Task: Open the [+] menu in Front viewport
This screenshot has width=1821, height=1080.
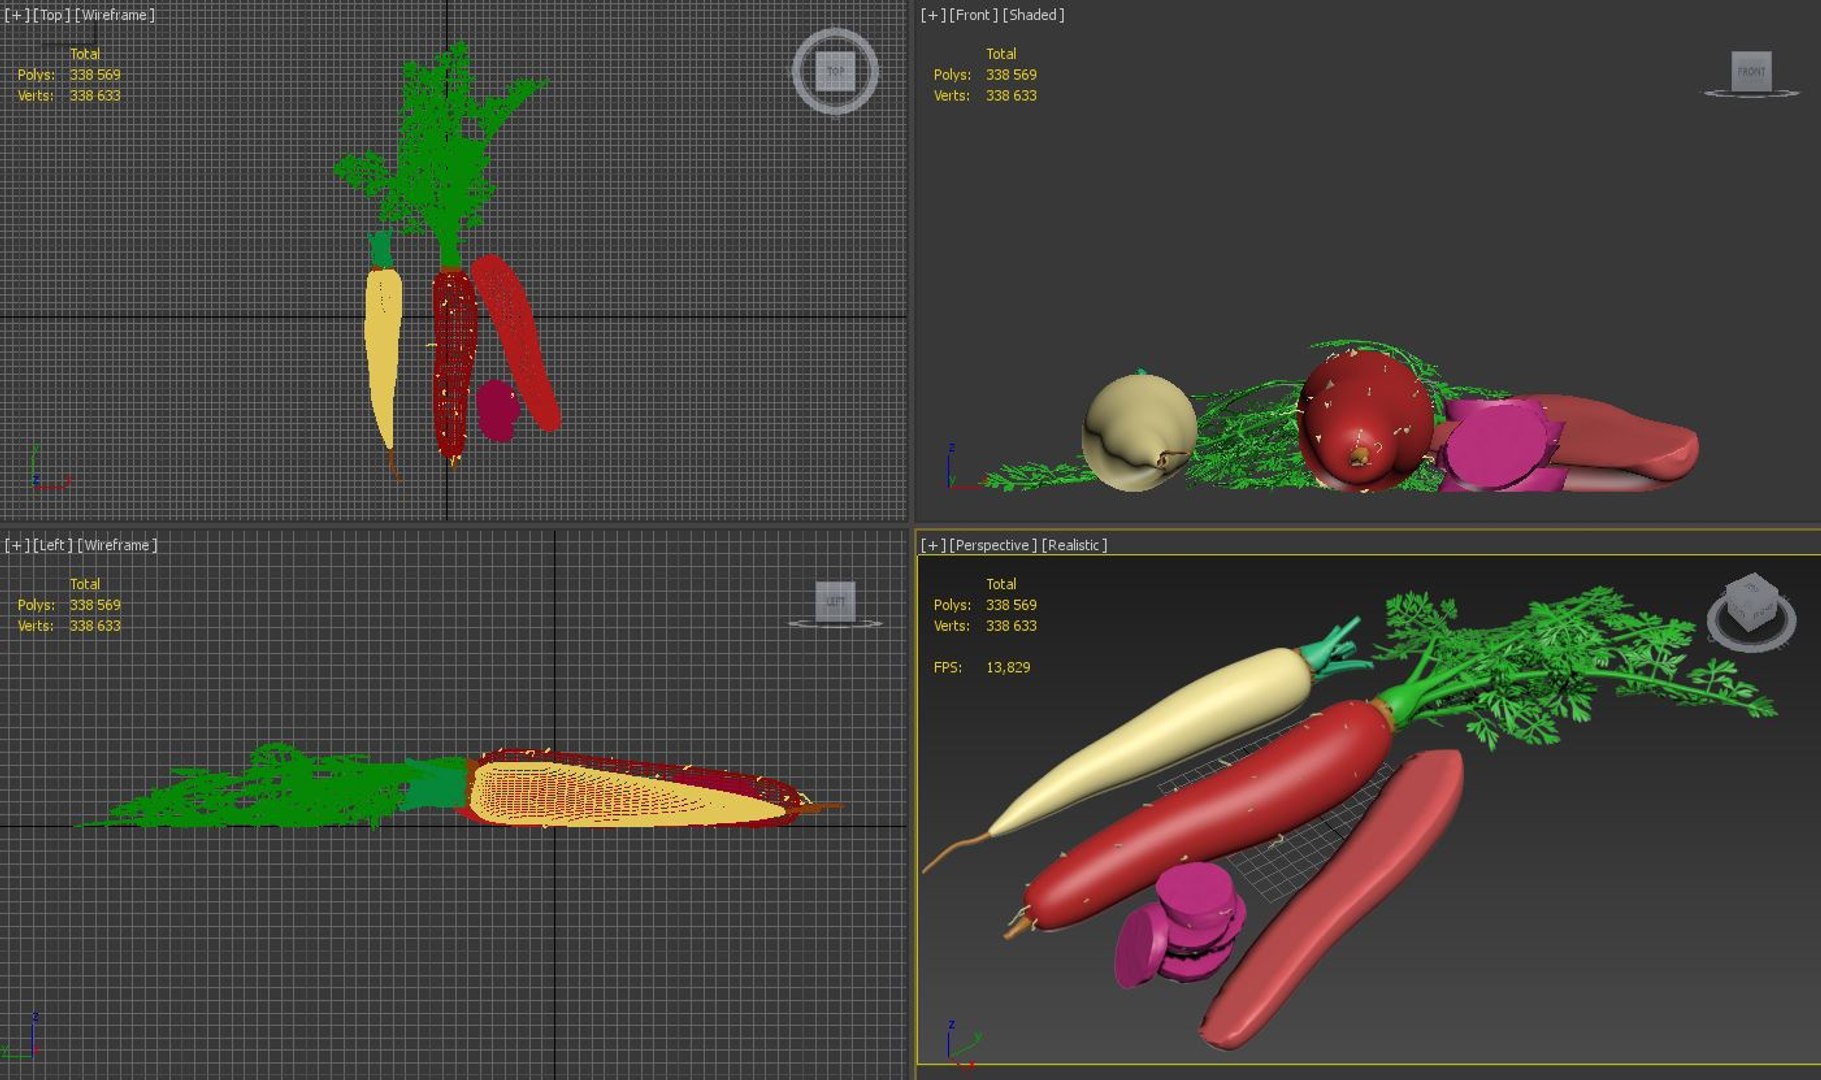Action: (933, 15)
